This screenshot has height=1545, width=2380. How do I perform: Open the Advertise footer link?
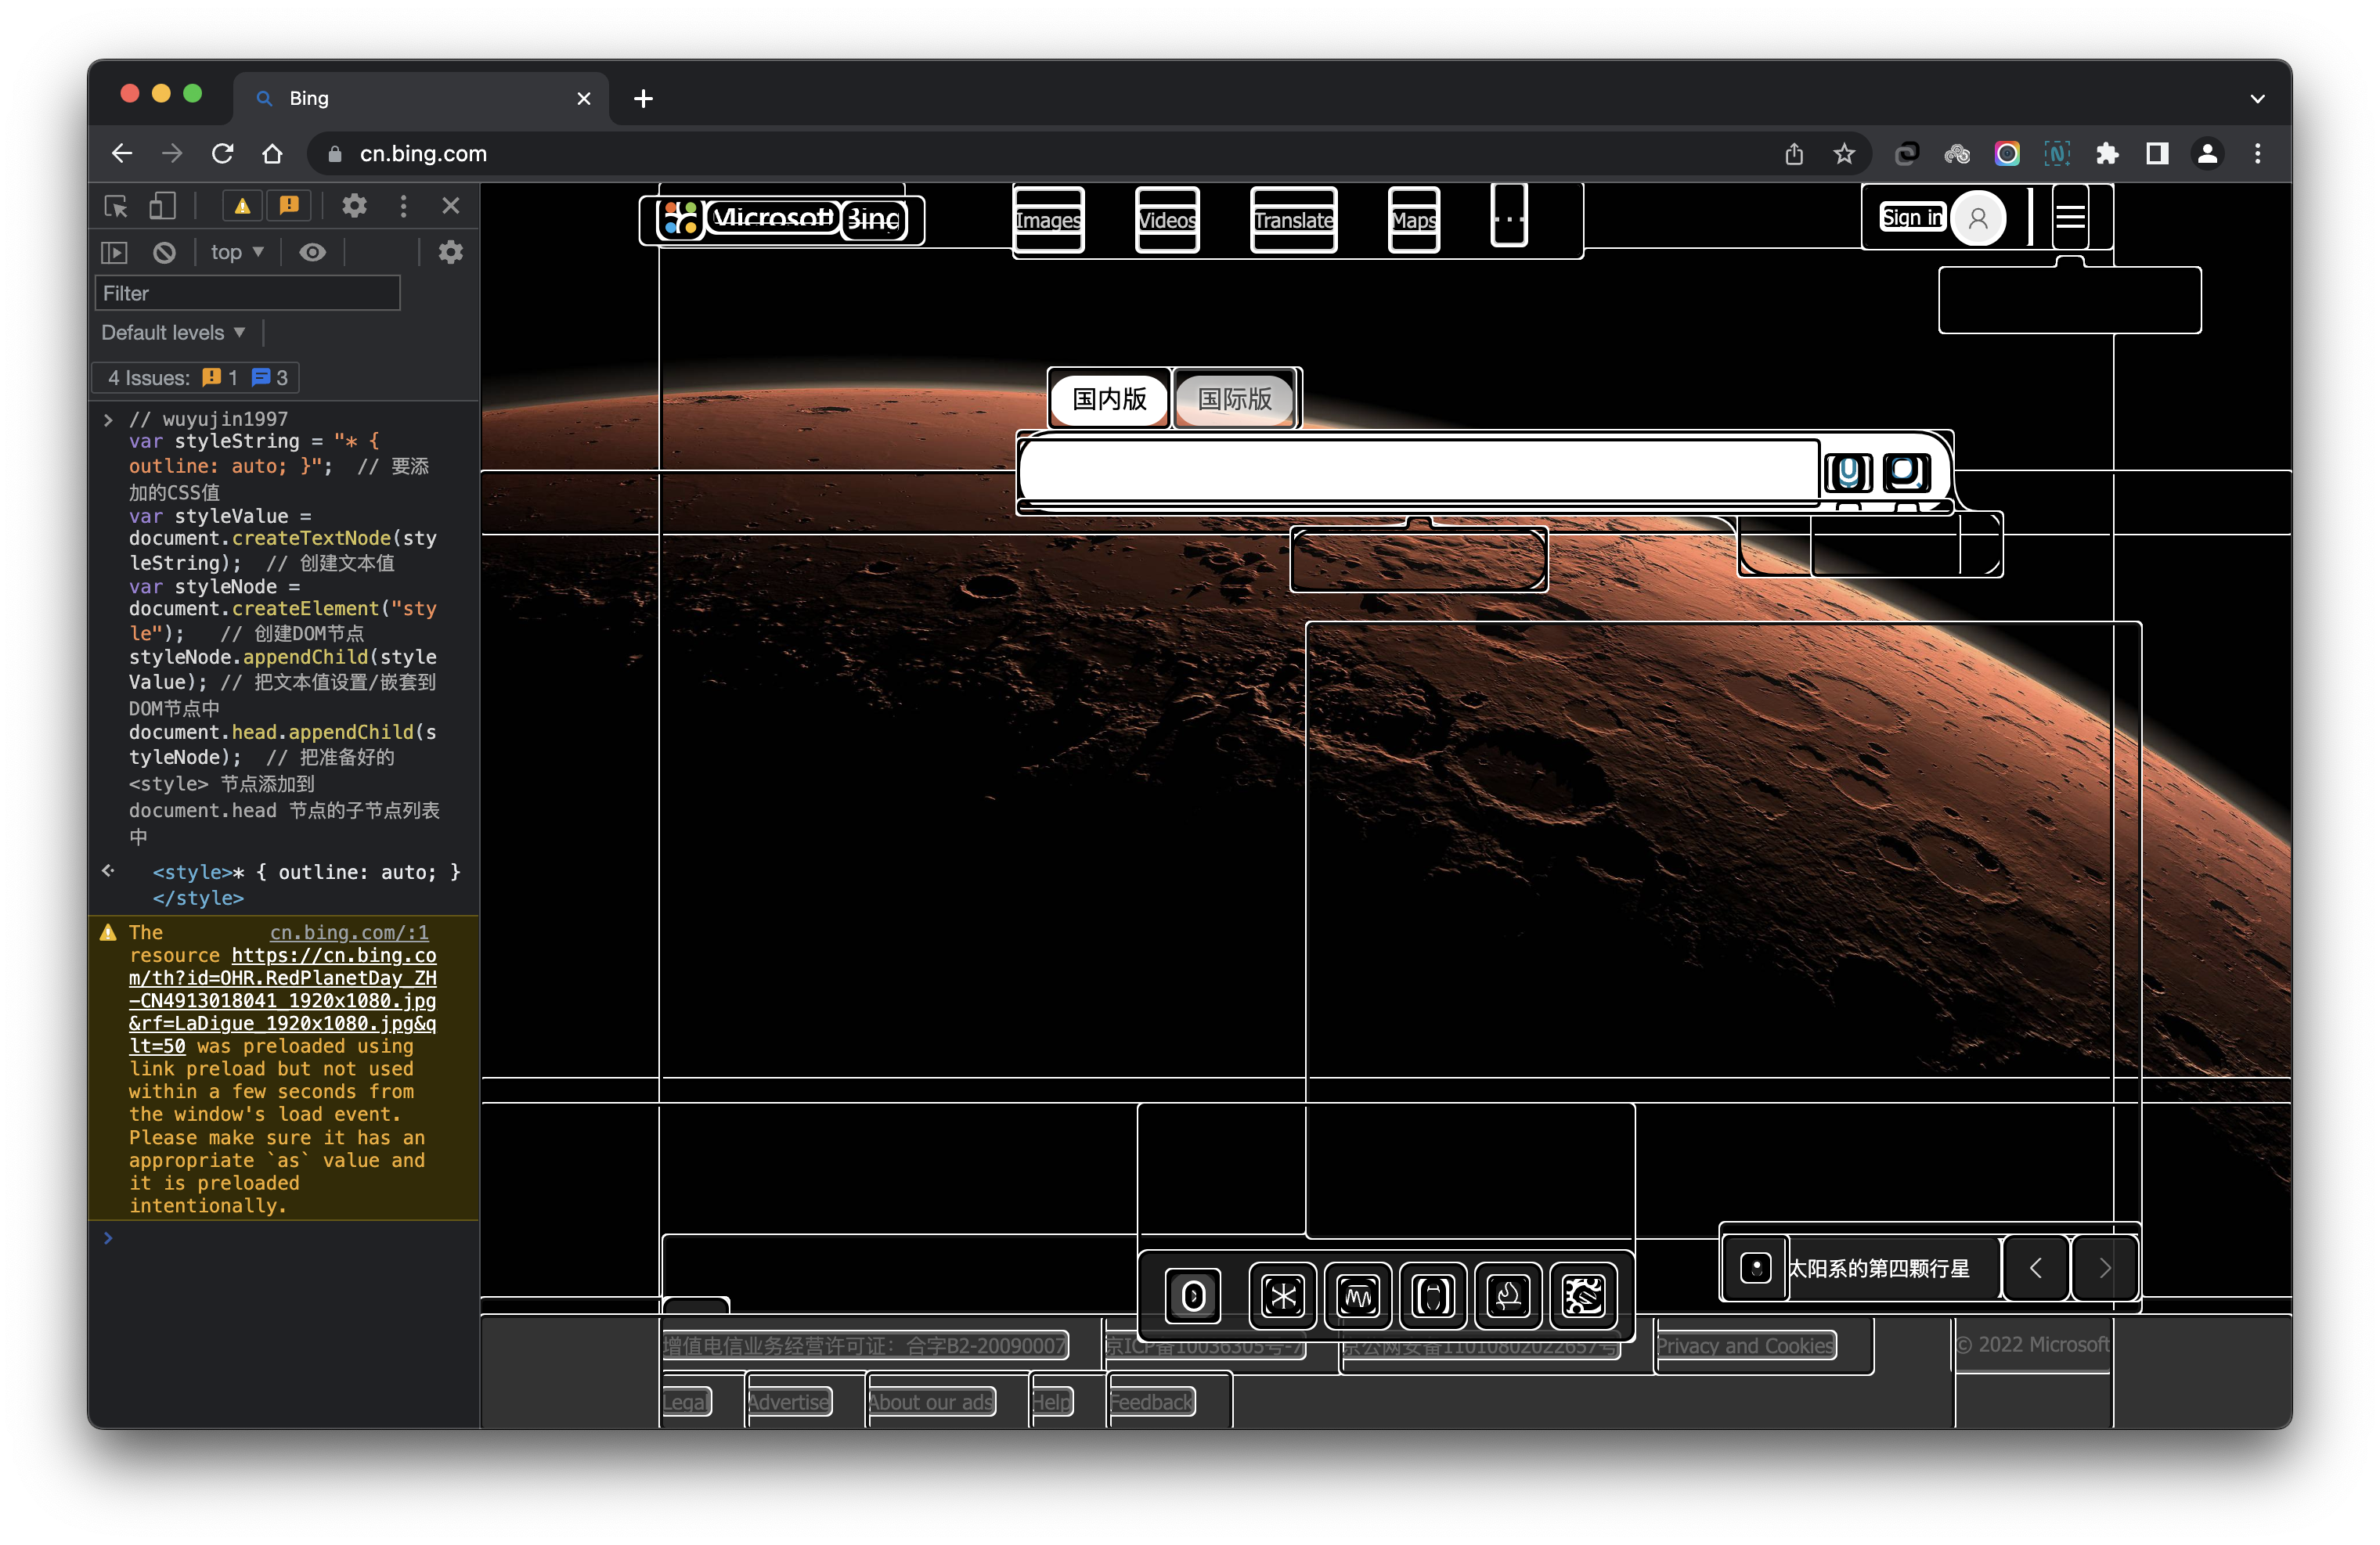[789, 1402]
